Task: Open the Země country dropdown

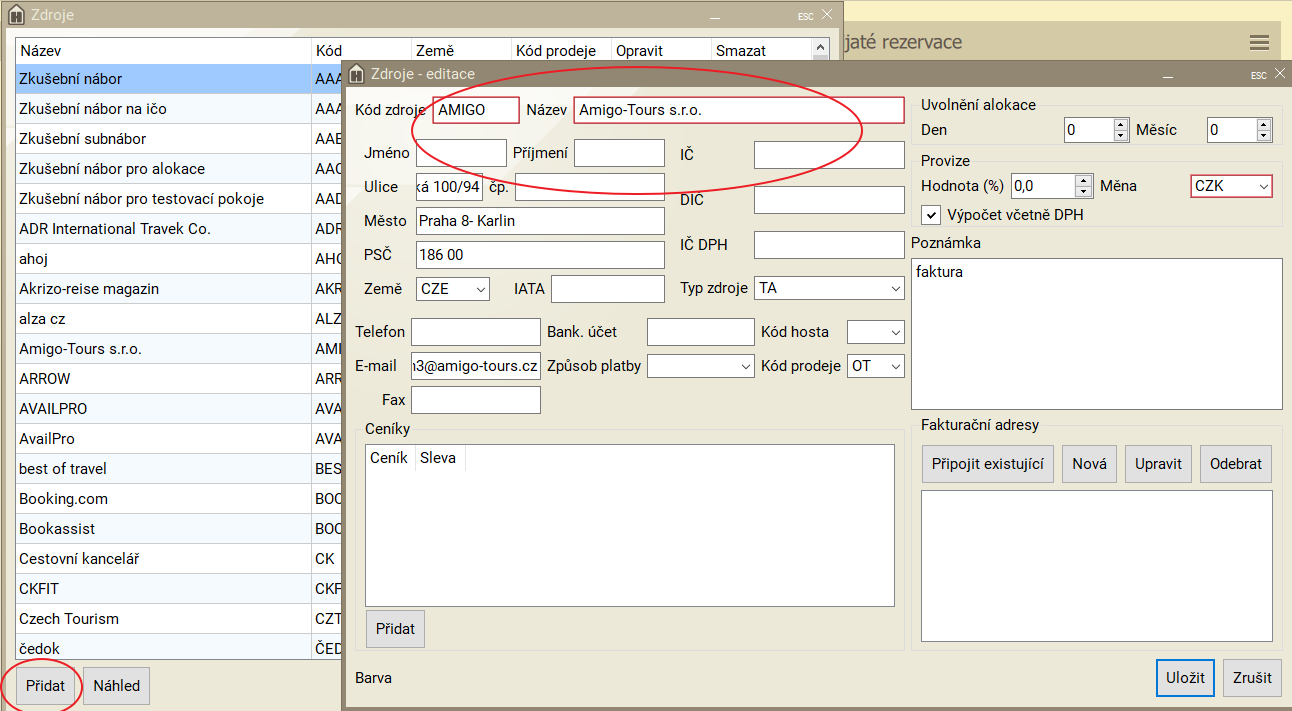Action: coord(453,289)
